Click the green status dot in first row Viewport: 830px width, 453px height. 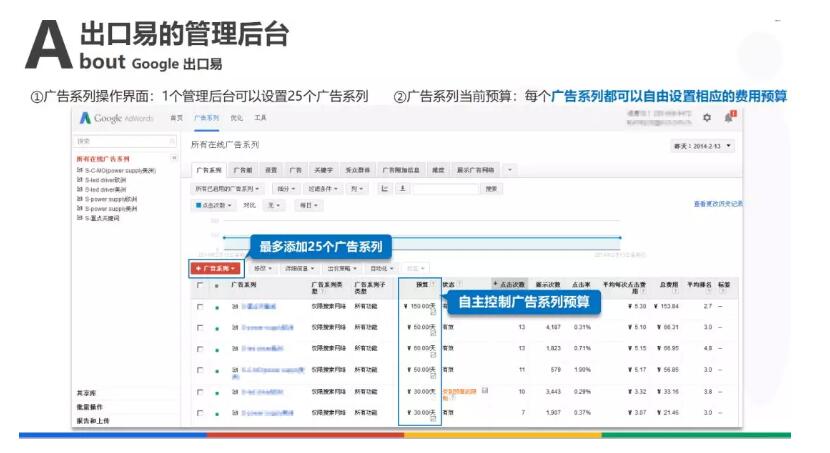tap(217, 308)
